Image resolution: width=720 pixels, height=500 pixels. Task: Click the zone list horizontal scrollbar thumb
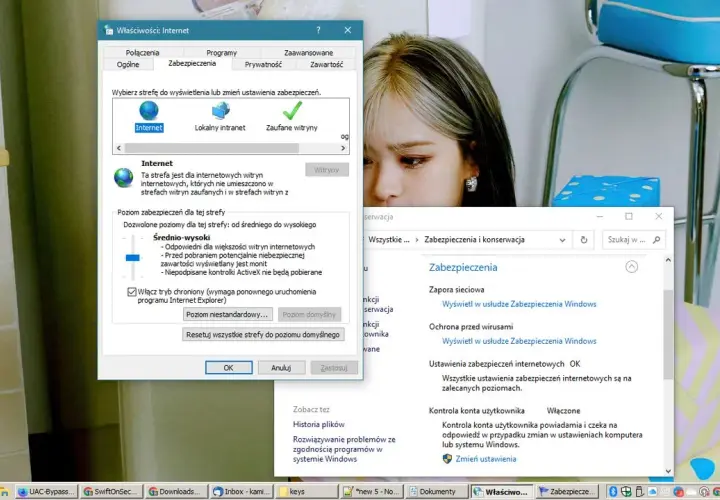coord(212,148)
